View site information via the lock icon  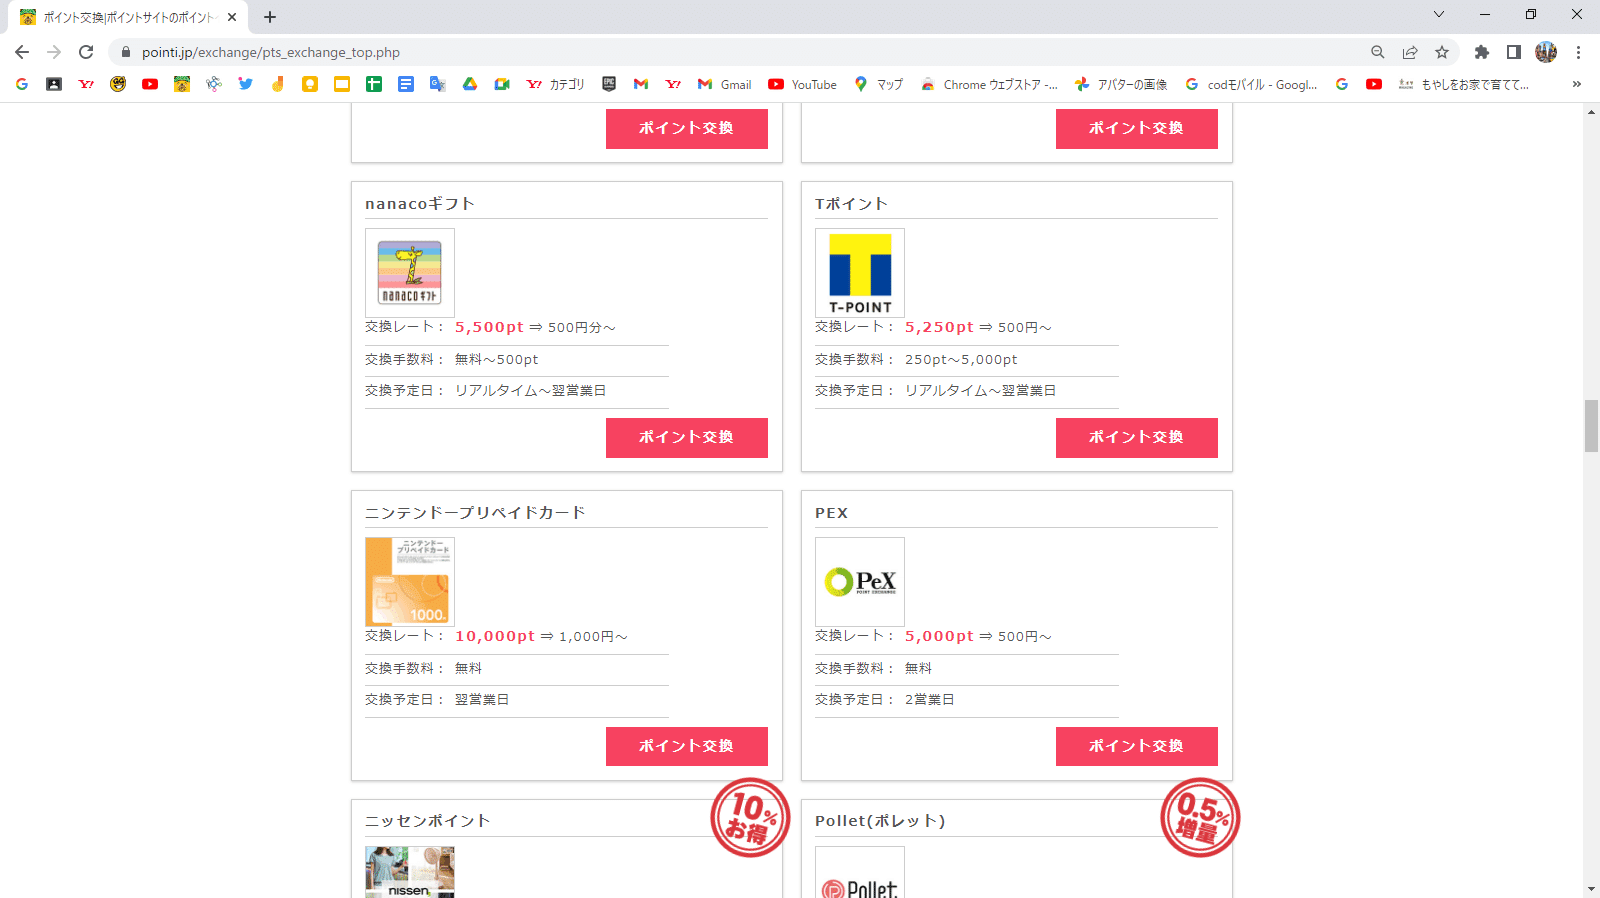[126, 52]
